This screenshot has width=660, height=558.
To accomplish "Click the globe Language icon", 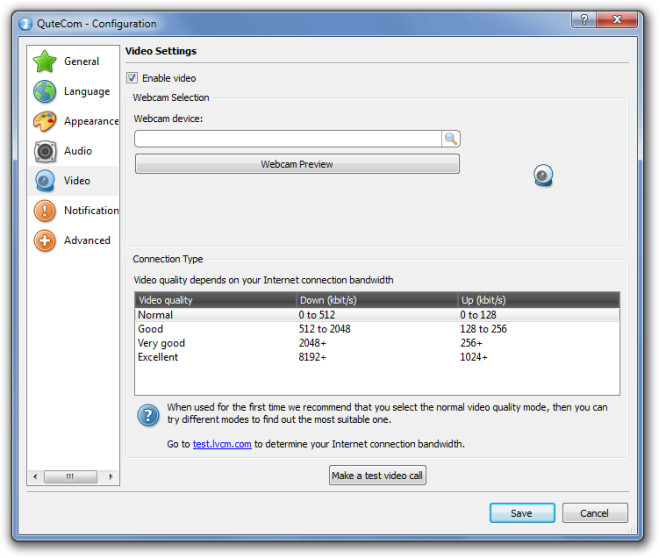I will point(45,91).
